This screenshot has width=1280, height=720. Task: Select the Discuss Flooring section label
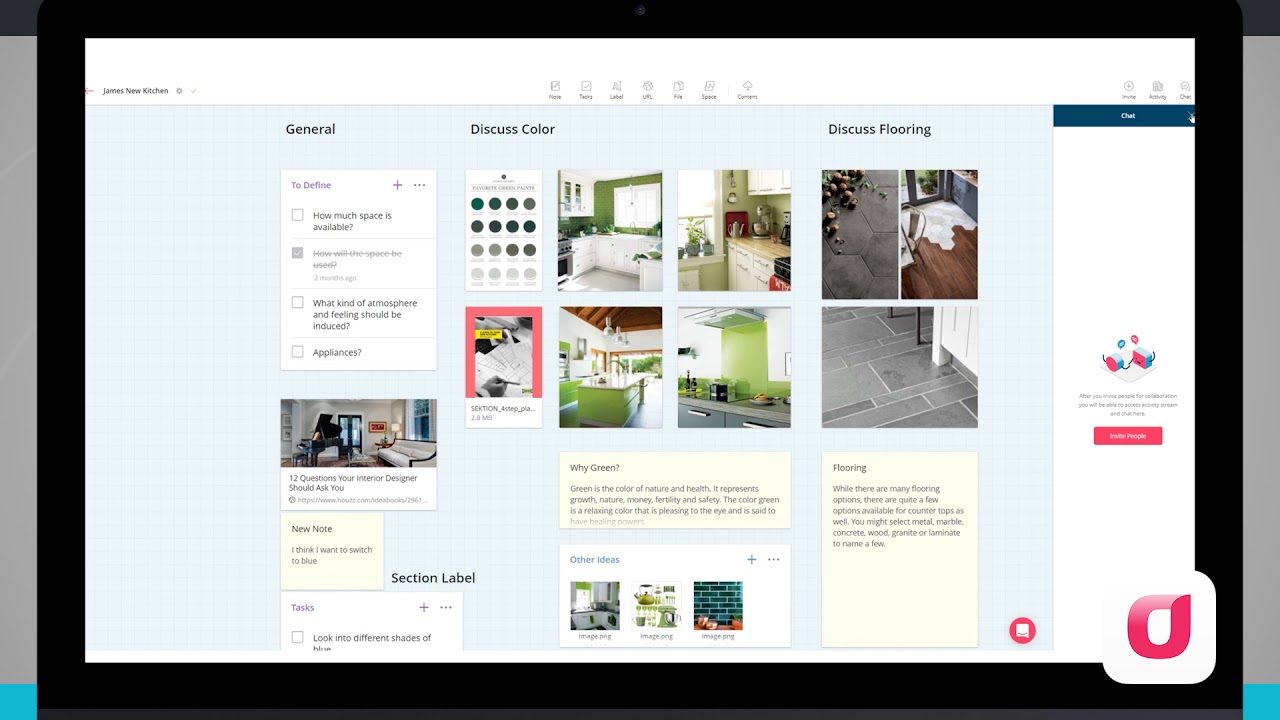click(x=879, y=129)
